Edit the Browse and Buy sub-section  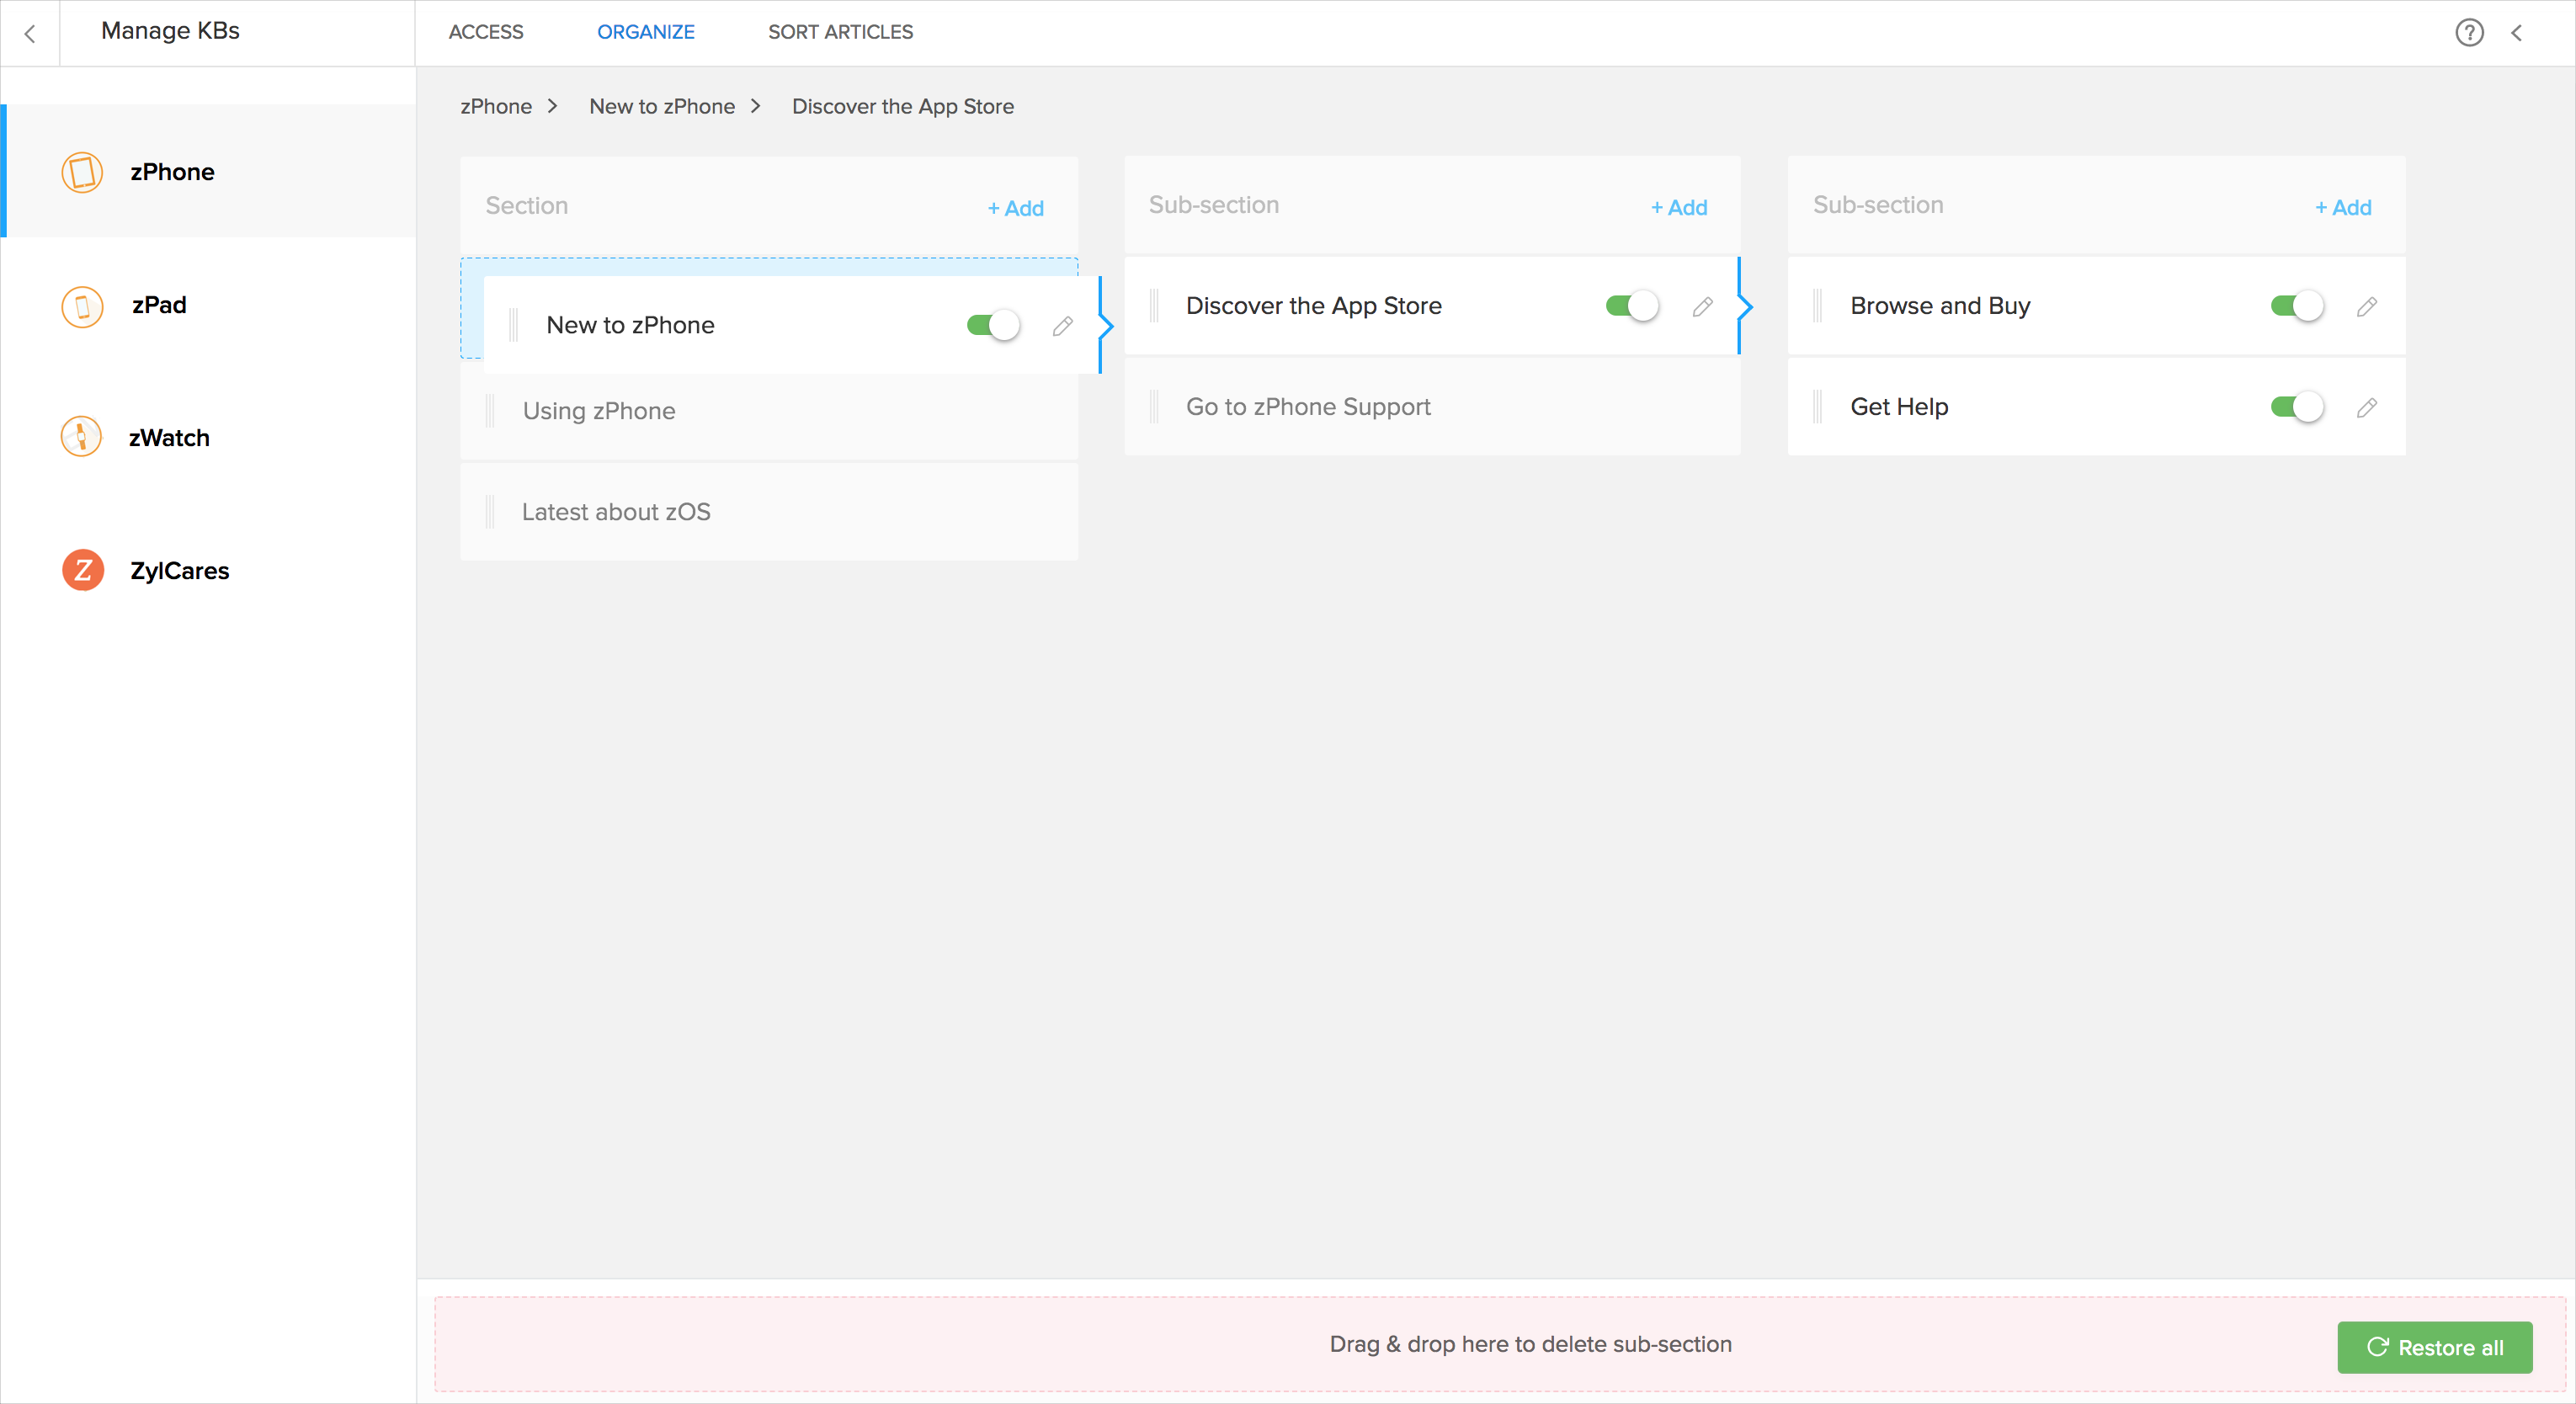[x=2366, y=307]
